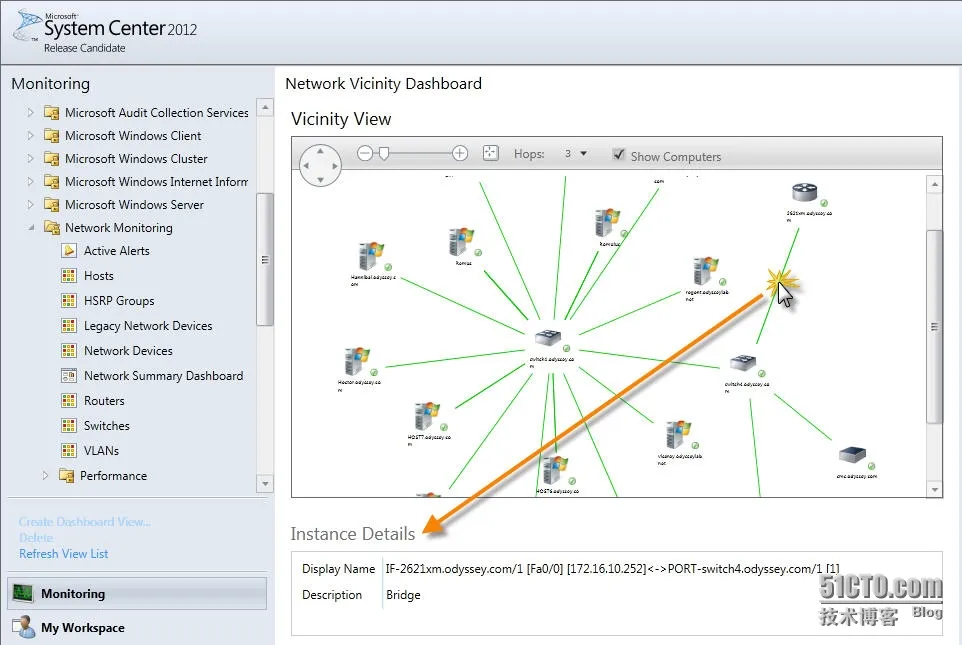
Task: Open the Hops count dropdown
Action: 583,153
